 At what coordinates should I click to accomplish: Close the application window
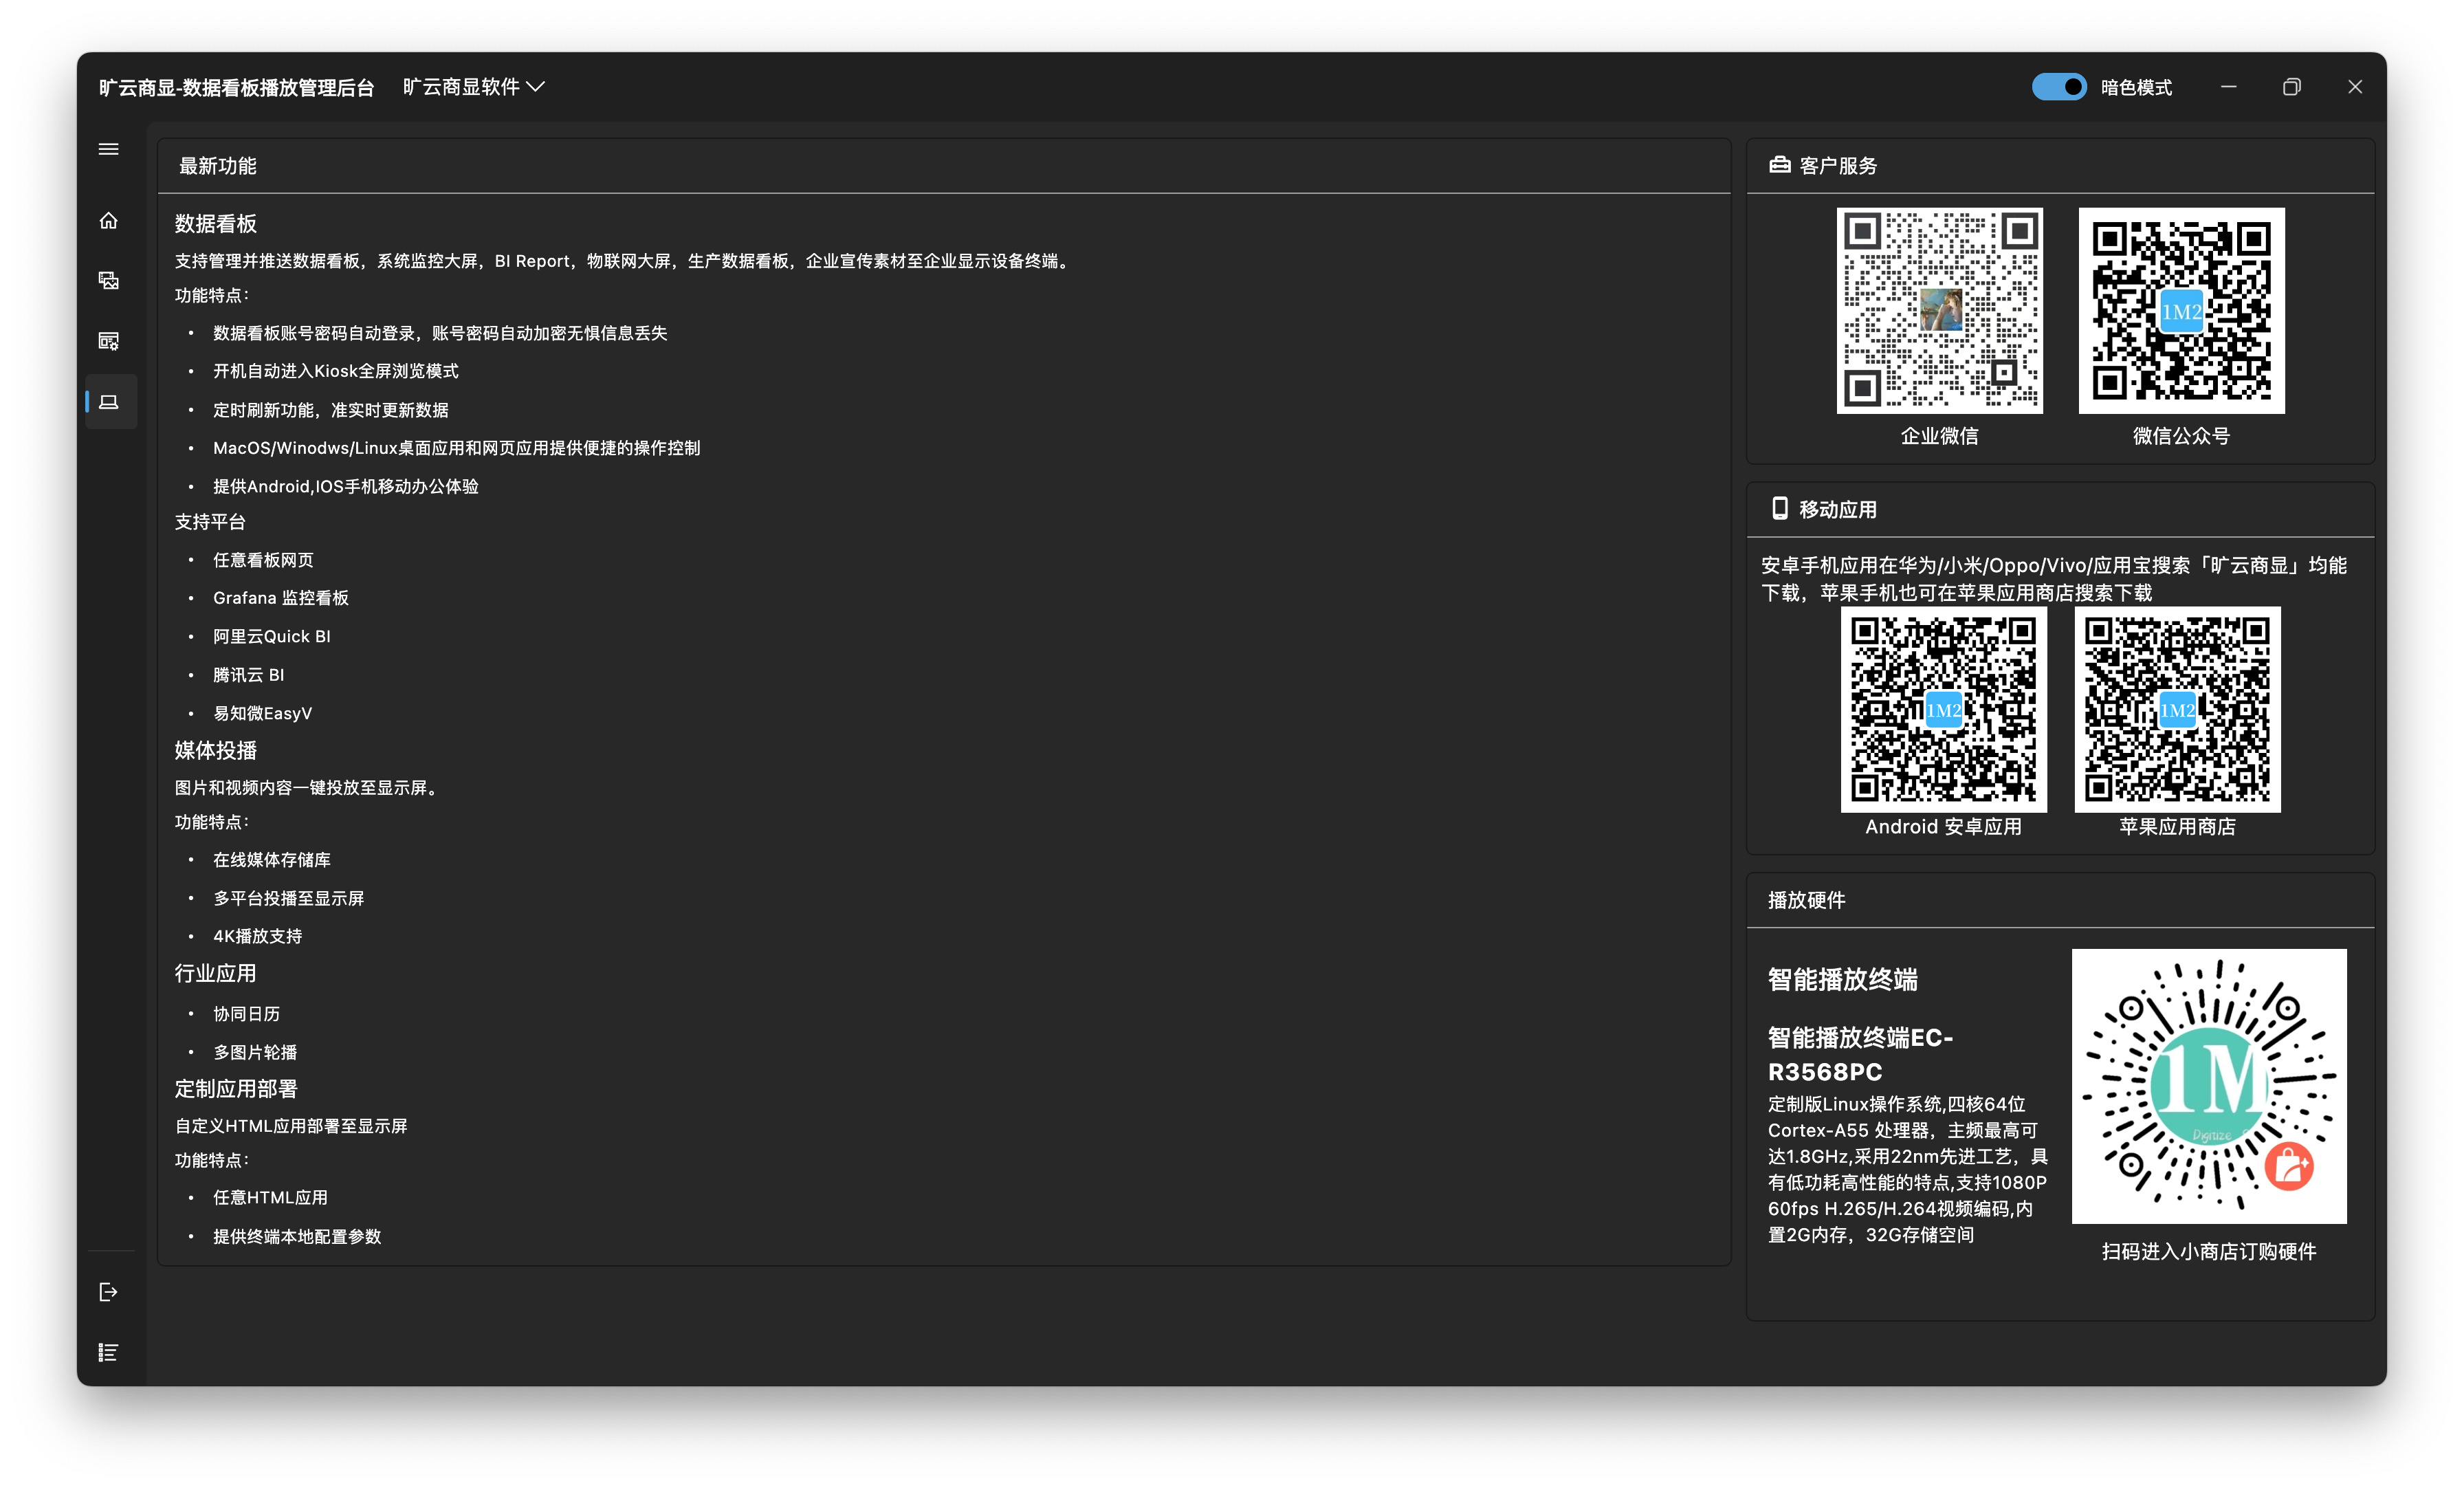pos(2355,87)
